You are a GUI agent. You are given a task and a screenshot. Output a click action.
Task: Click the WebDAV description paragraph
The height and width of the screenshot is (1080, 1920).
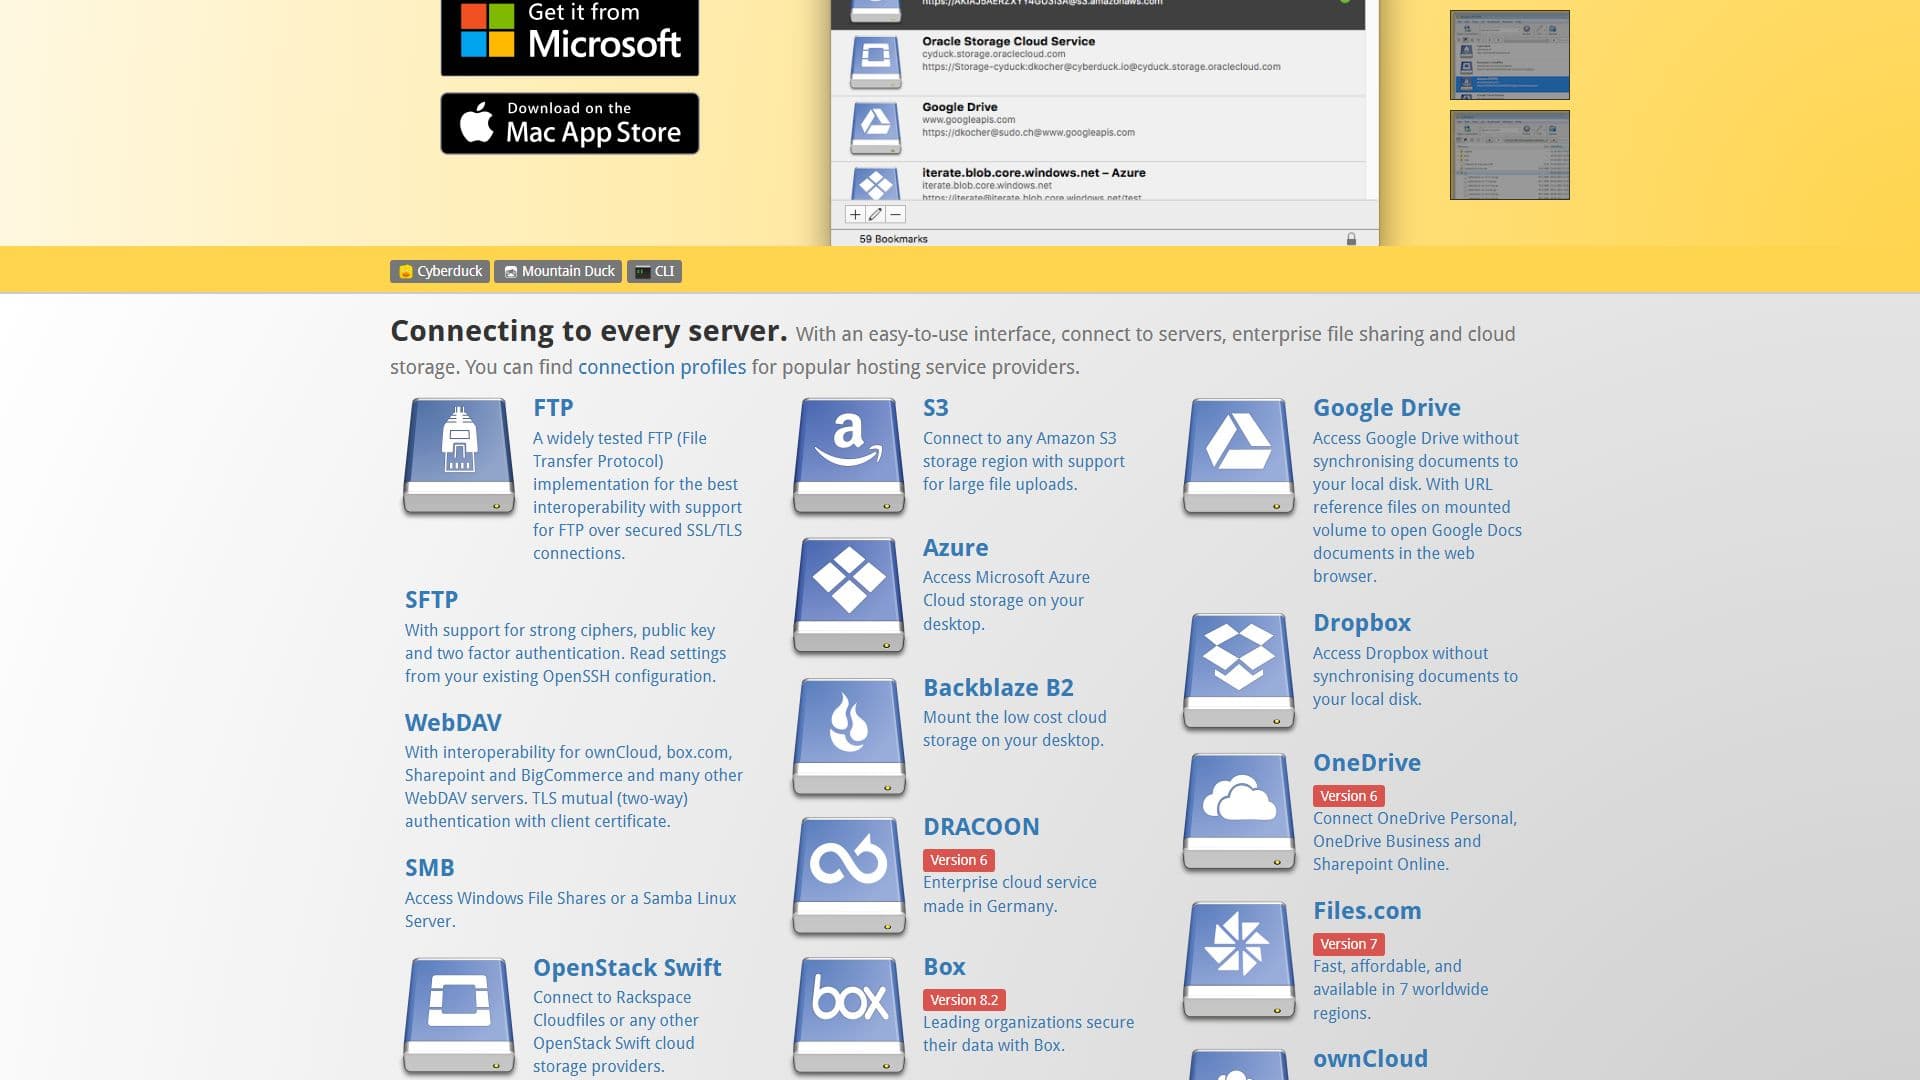[x=574, y=787]
